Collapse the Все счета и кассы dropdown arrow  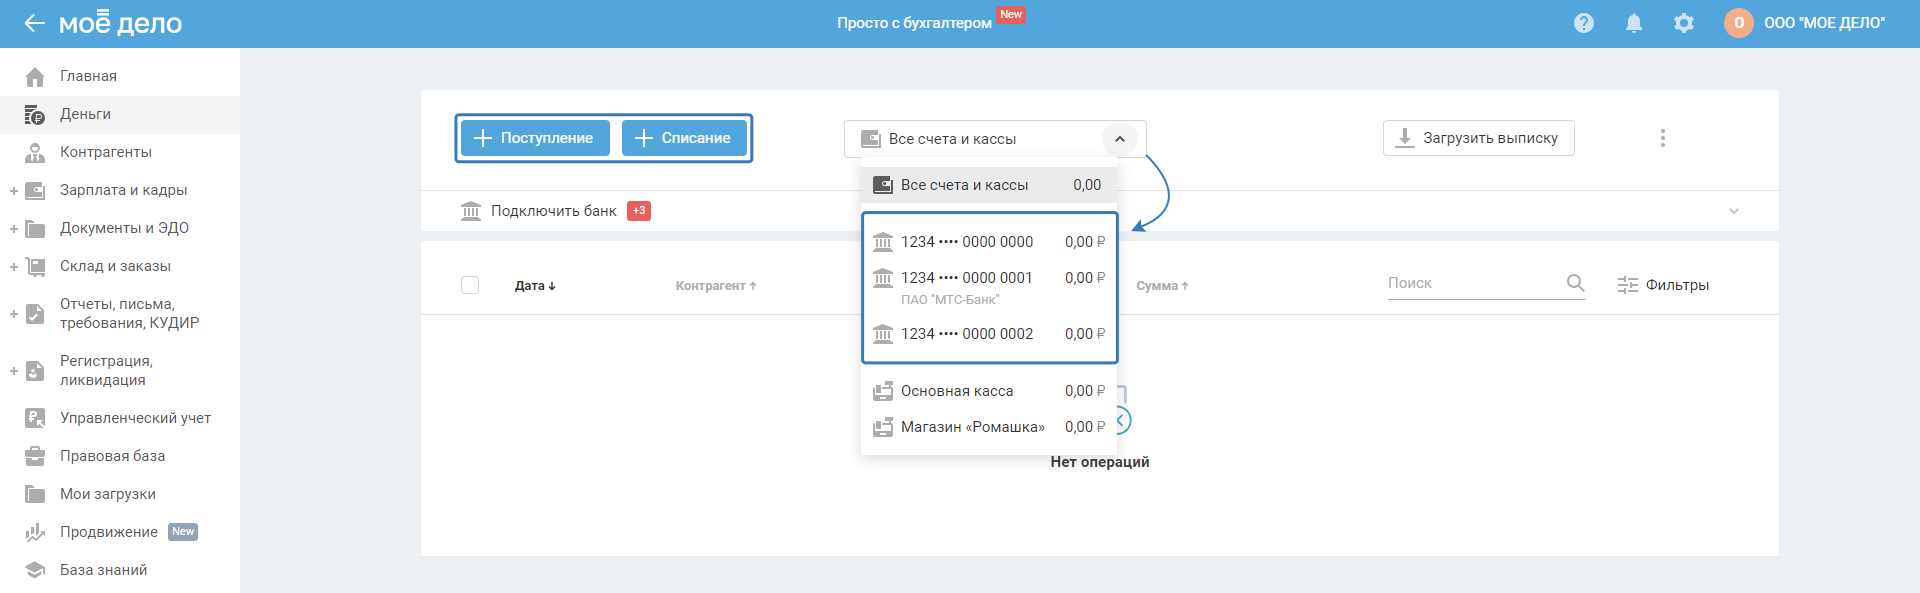1120,139
